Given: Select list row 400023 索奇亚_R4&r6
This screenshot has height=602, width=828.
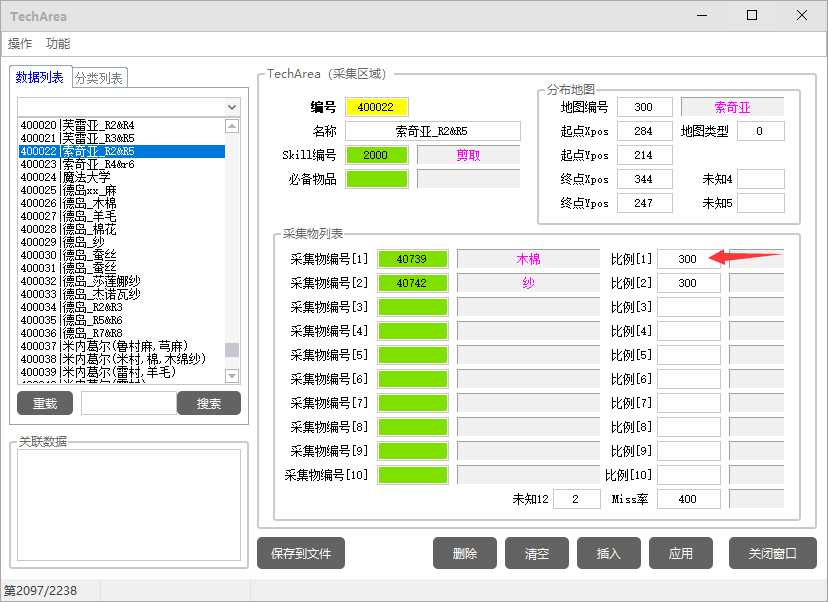Looking at the screenshot, I should (x=121, y=164).
